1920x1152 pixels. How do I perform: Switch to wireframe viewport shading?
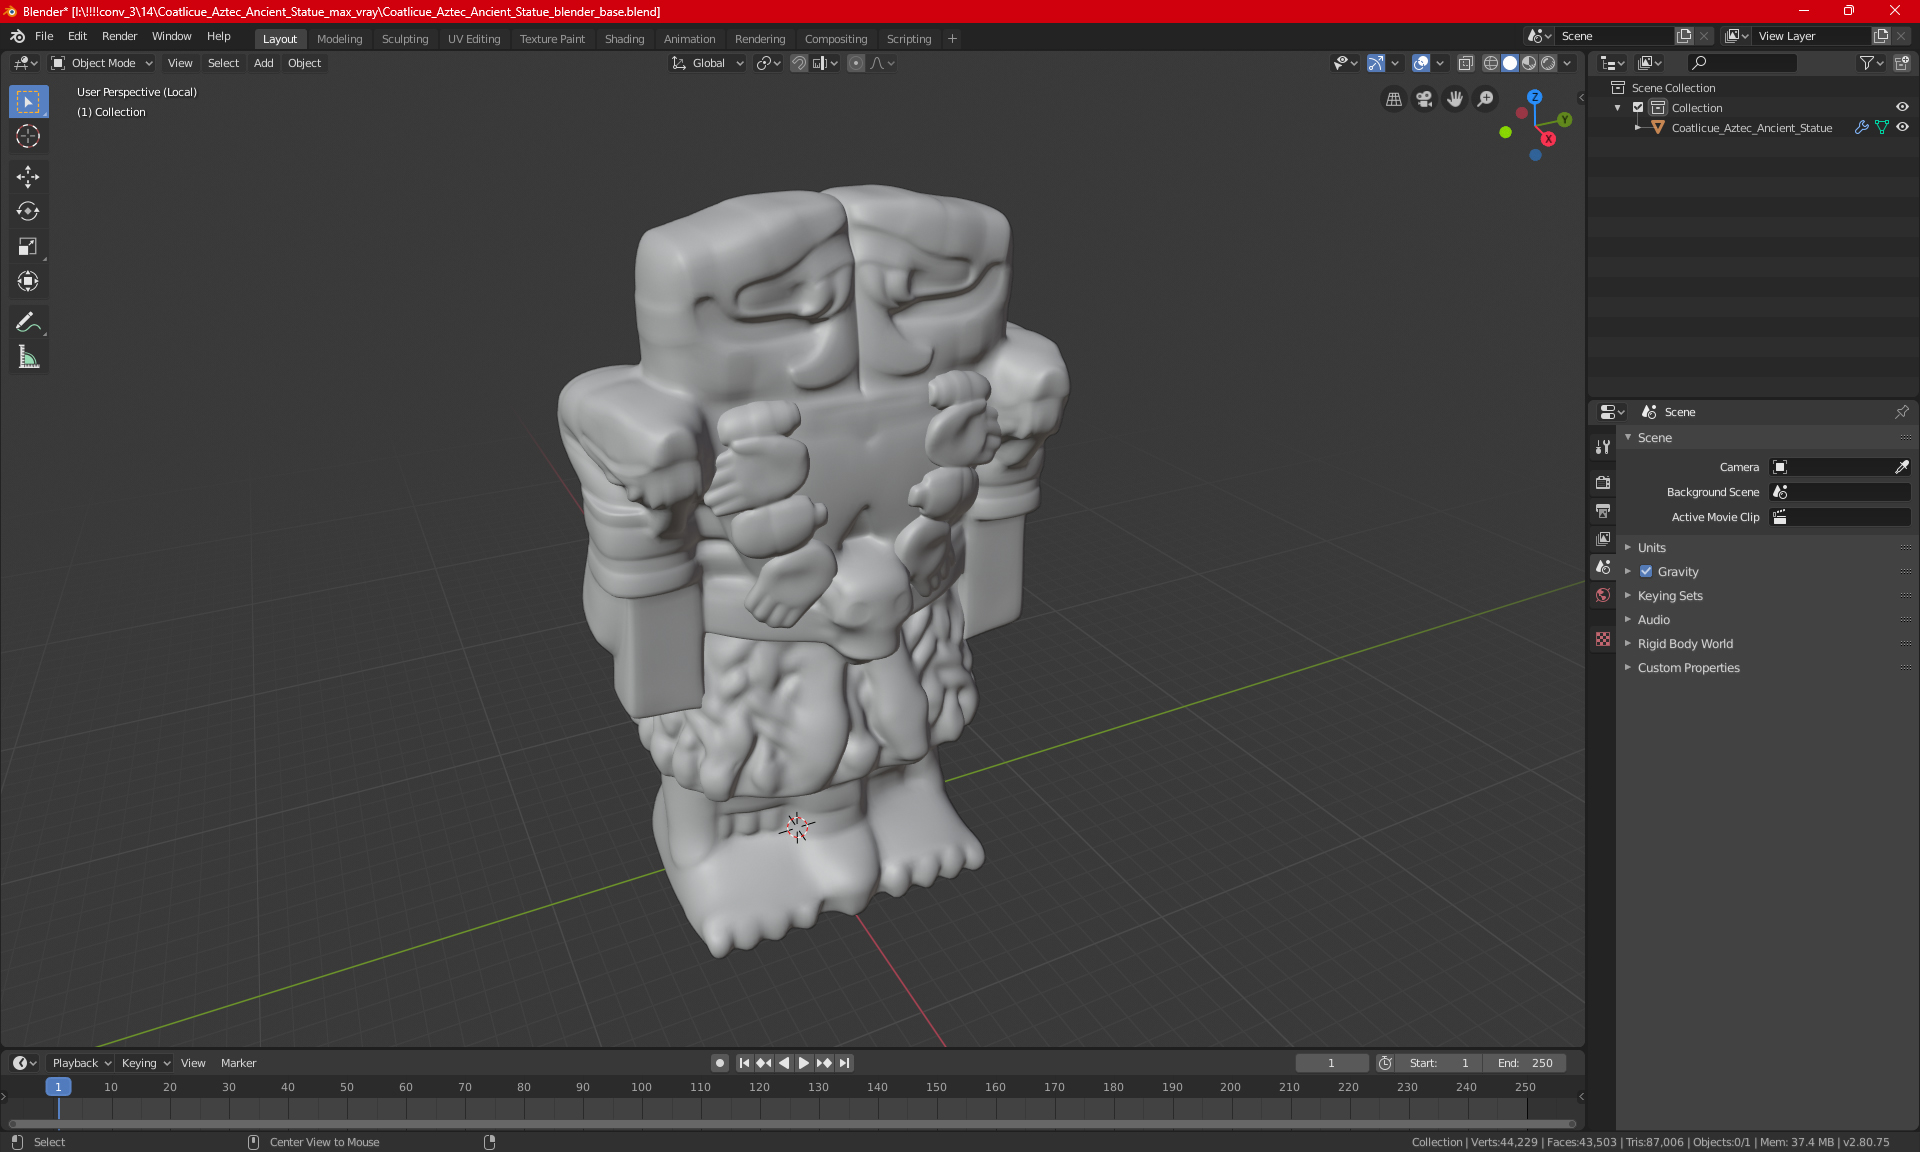(1491, 63)
